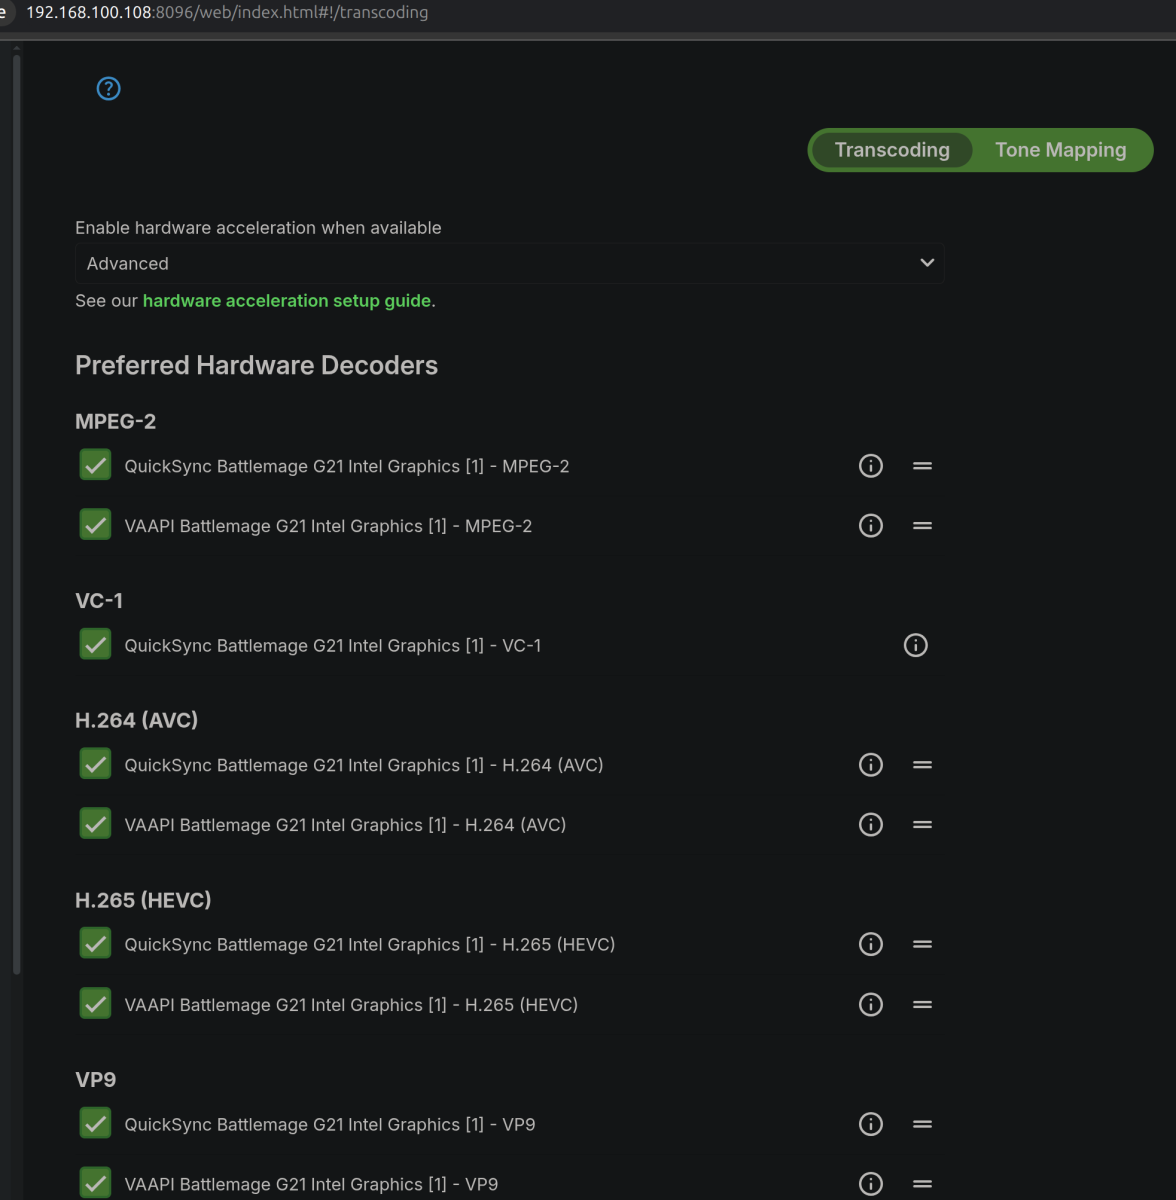The image size is (1176, 1200).
Task: Open the hardware acceleration setup guide link
Action: [287, 300]
